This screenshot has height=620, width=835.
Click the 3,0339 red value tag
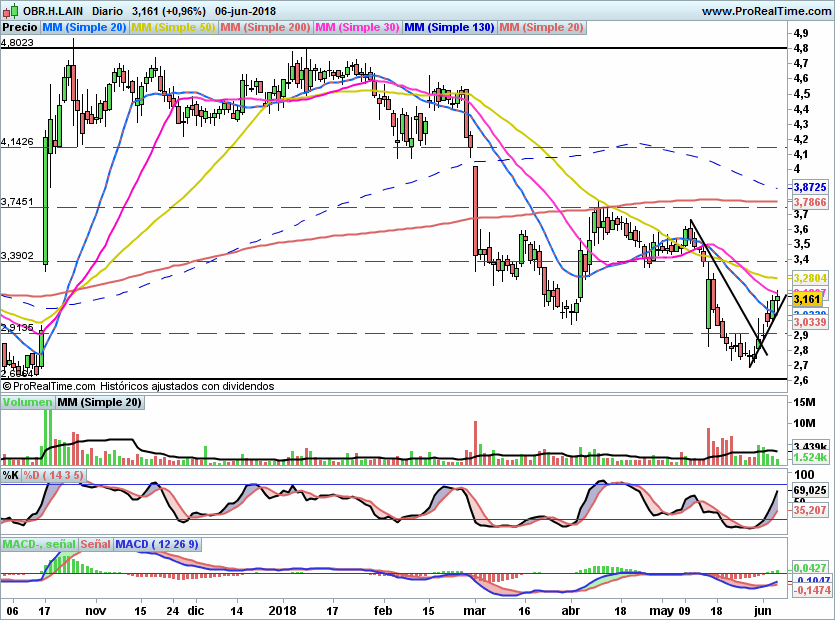pos(810,322)
